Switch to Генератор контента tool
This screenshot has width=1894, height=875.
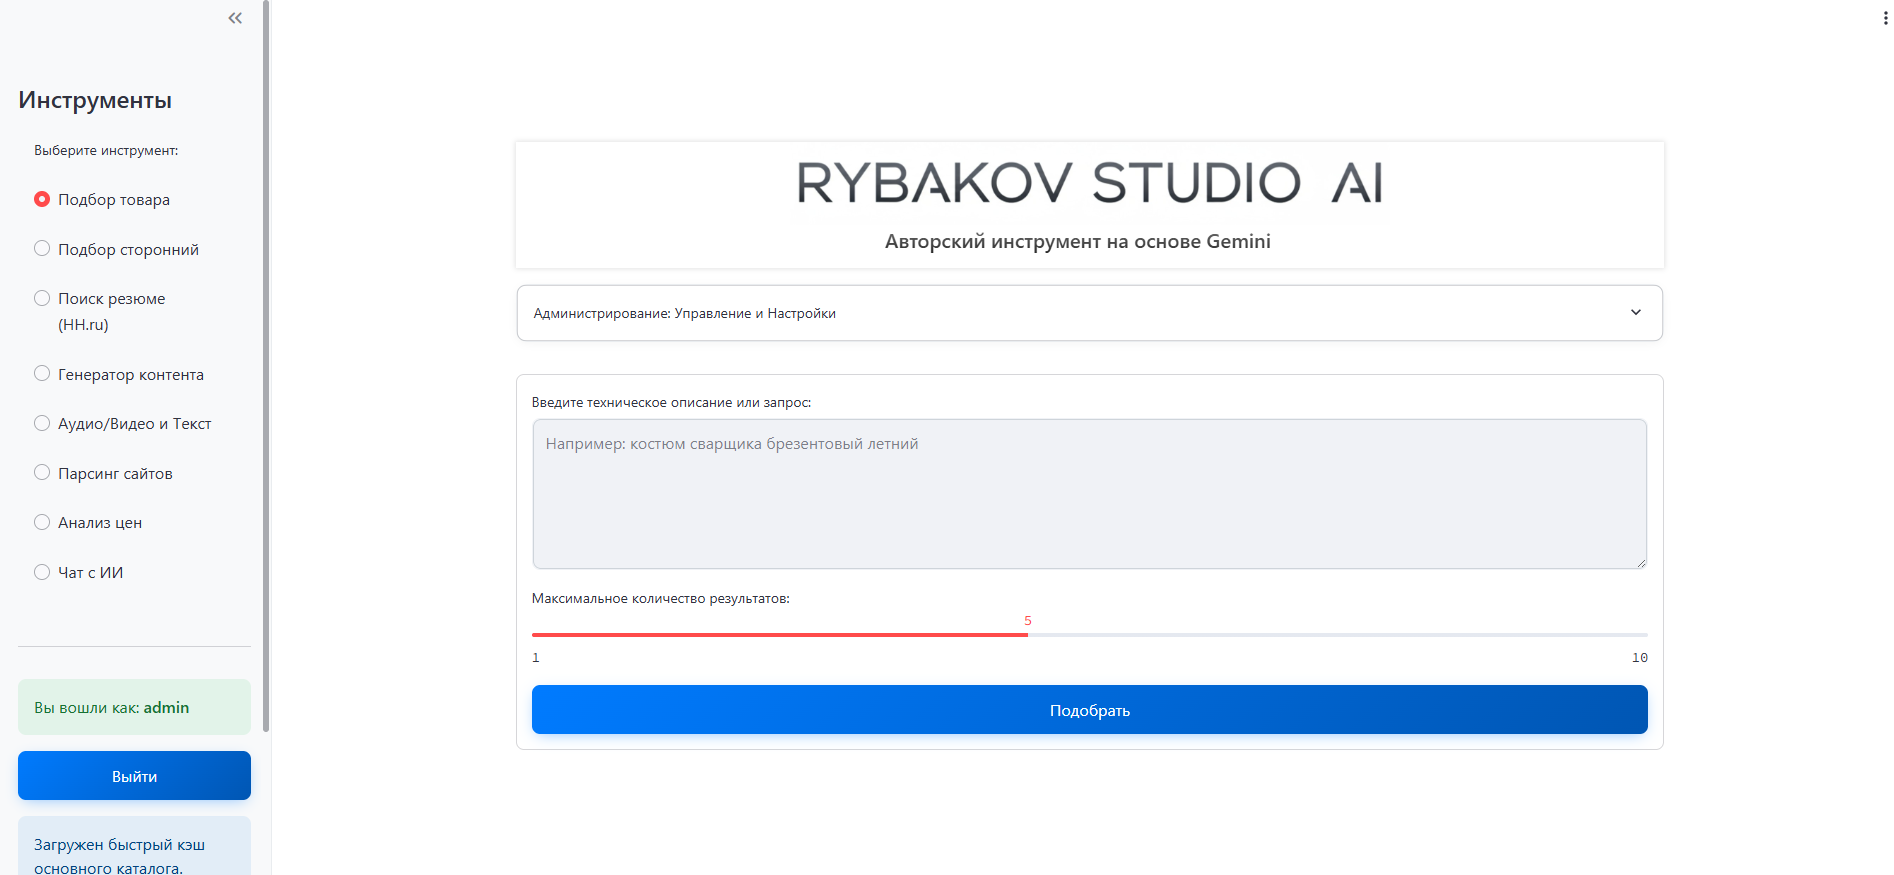tap(42, 374)
